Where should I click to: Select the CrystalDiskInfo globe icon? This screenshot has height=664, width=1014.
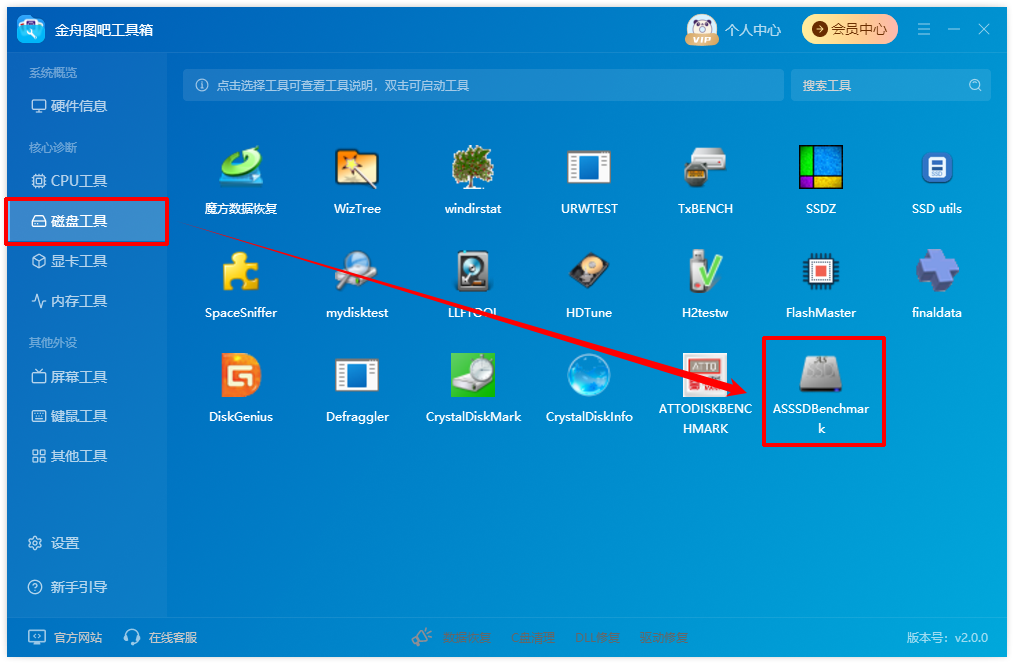pyautogui.click(x=588, y=375)
